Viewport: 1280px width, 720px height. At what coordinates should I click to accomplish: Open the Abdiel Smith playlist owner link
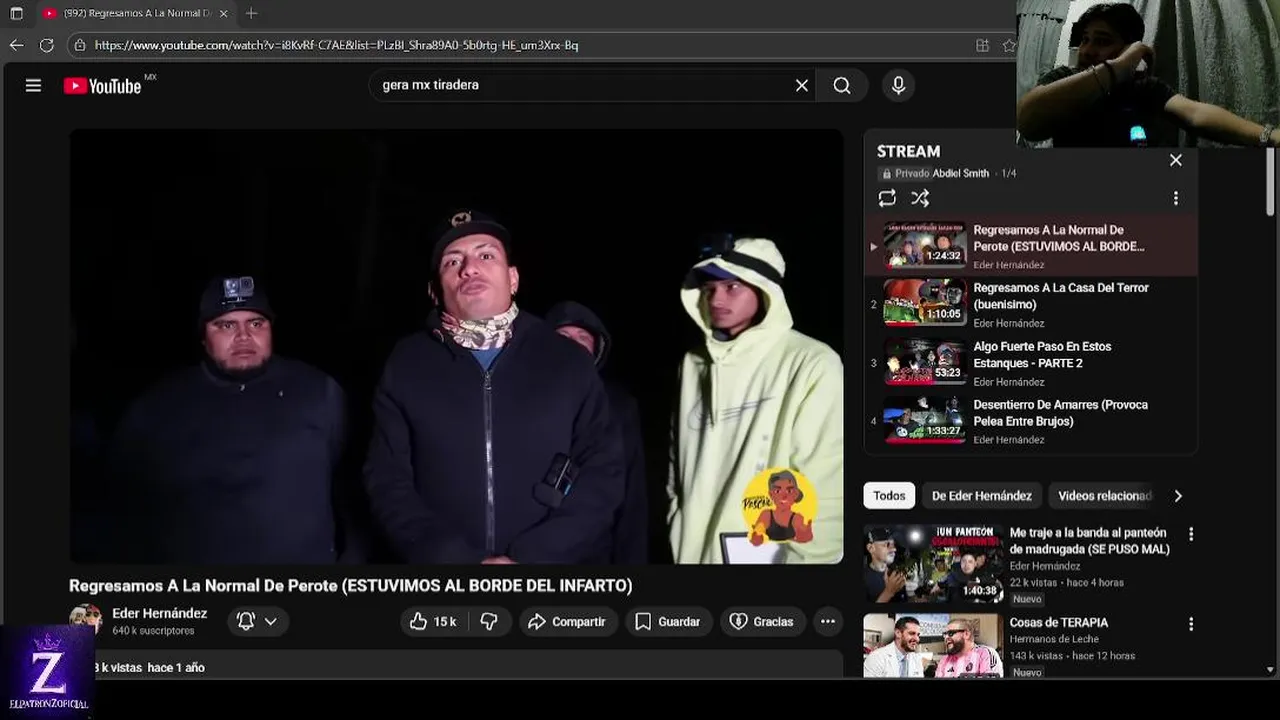click(960, 173)
